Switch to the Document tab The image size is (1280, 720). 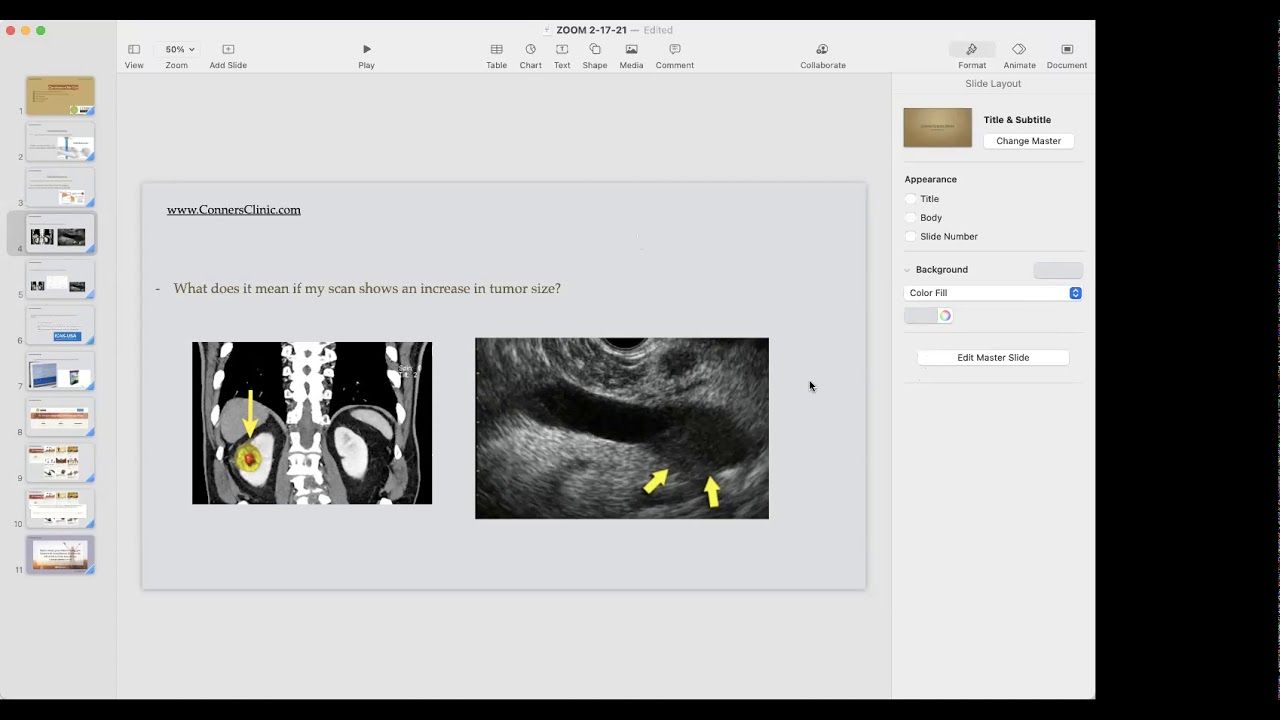coord(1066,49)
